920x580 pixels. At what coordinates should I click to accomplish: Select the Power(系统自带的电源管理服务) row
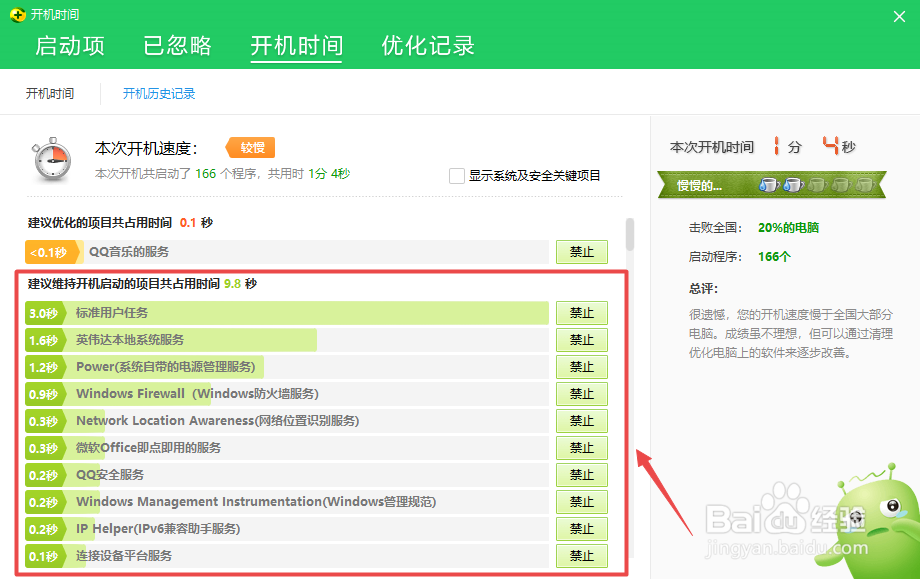pos(287,367)
